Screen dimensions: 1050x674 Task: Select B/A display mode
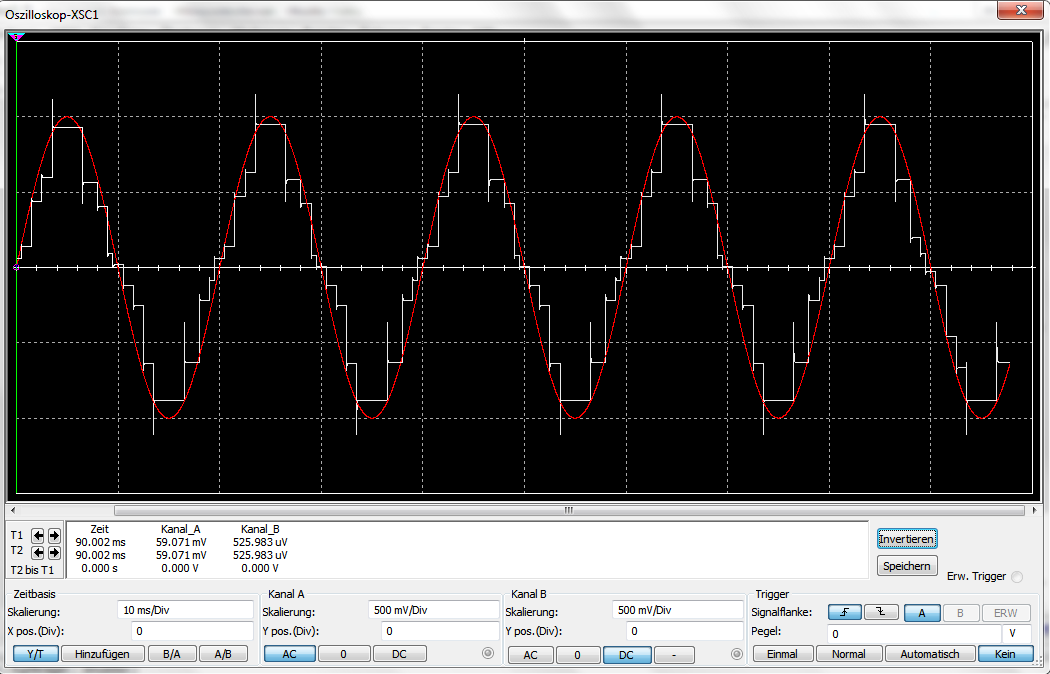172,654
